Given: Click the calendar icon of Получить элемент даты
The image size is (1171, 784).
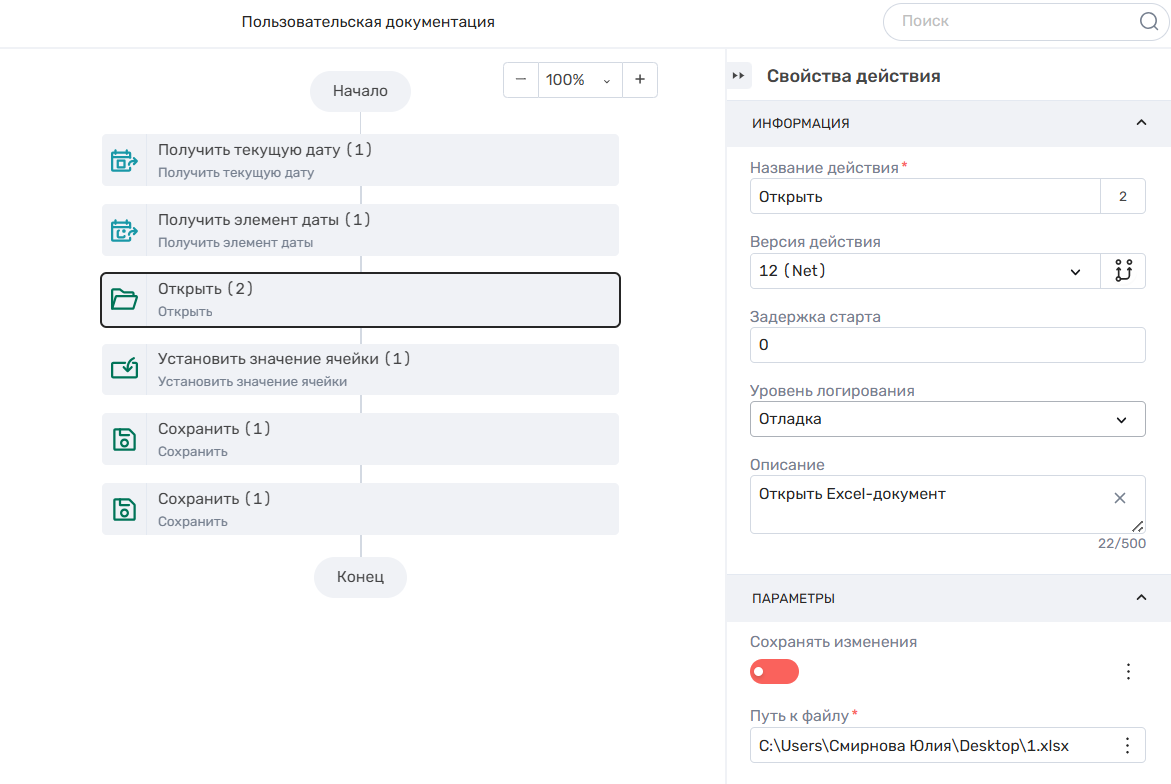Looking at the screenshot, I should coord(124,230).
